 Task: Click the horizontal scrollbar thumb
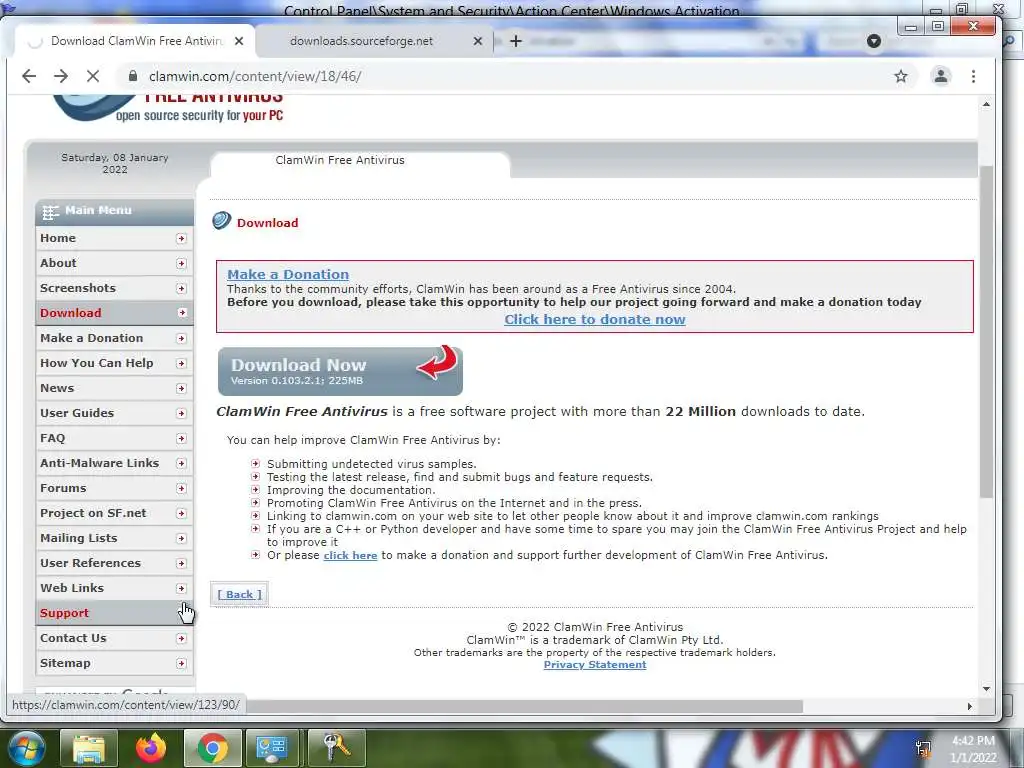[x=524, y=707]
